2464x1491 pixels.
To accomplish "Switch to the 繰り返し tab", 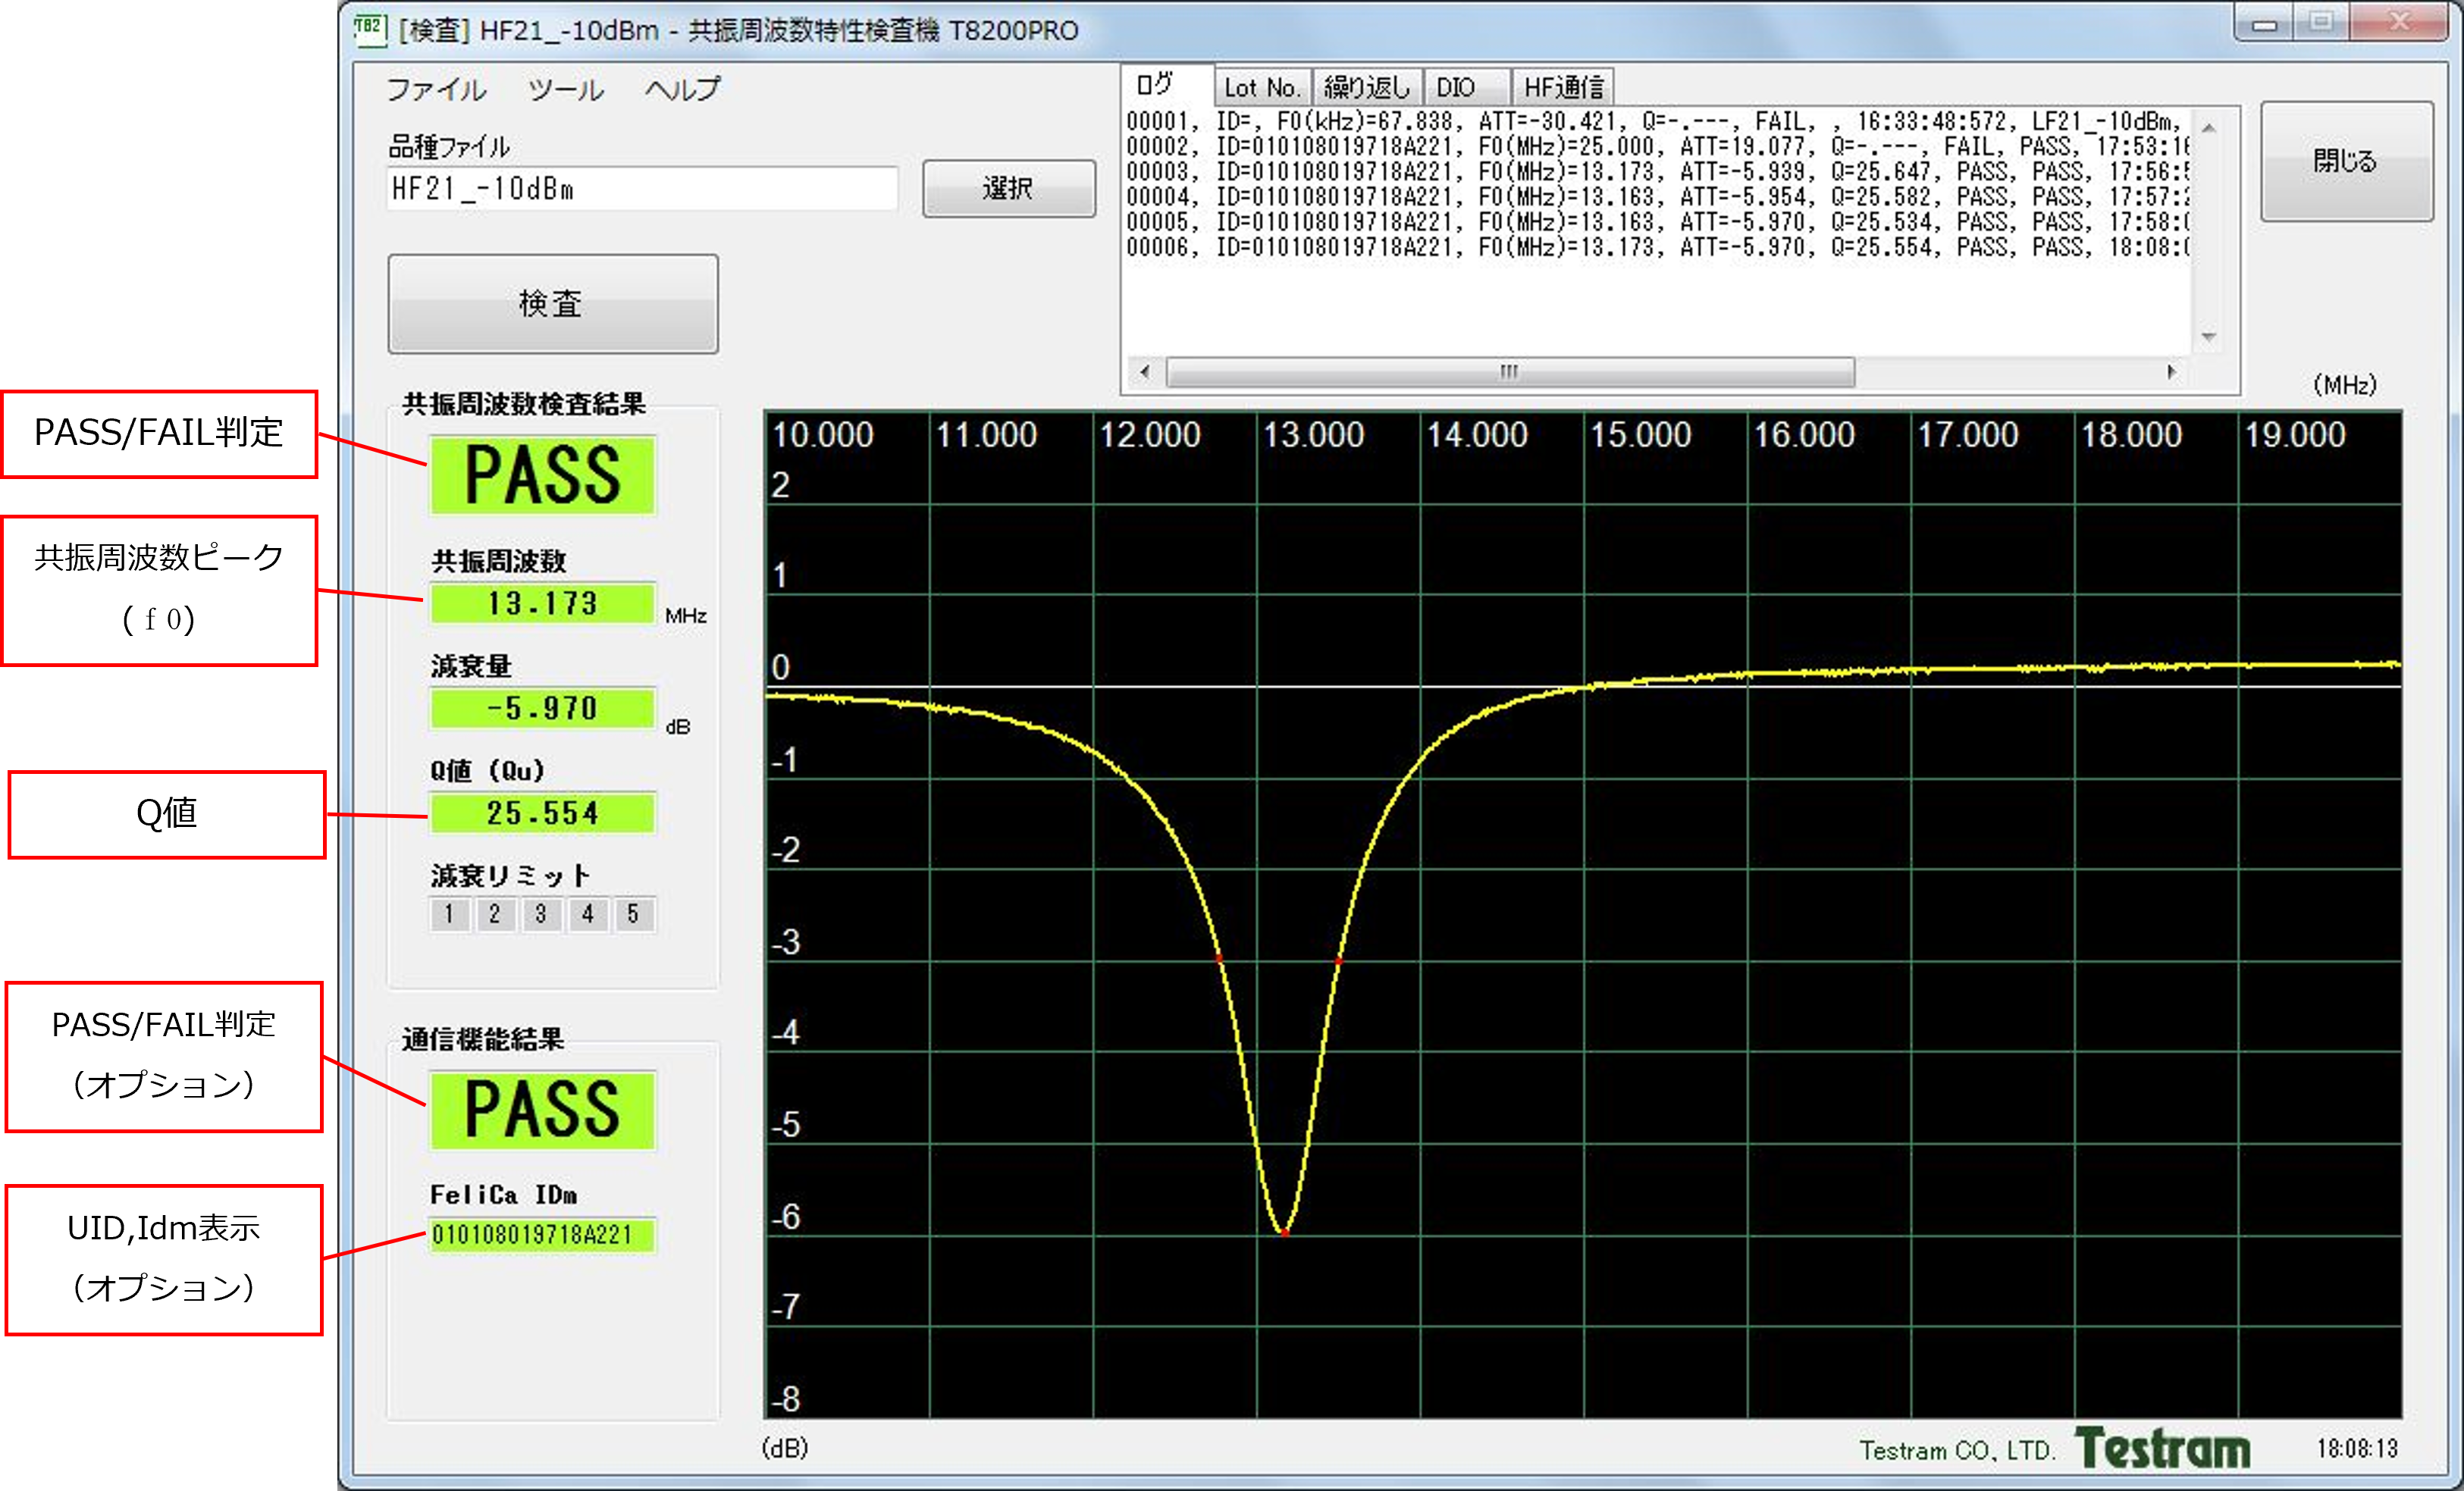I will coord(1366,88).
